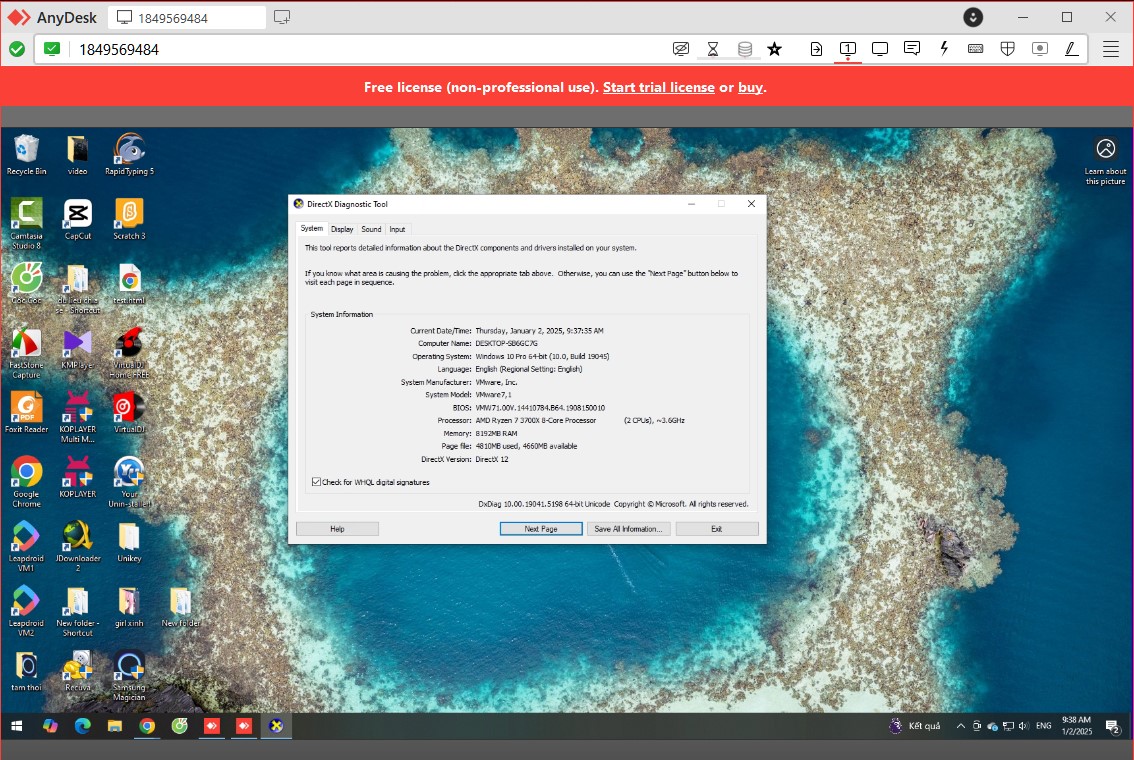Toggle Check for WHQL digital signatures
Viewport: 1134px width, 760px height.
(x=317, y=482)
